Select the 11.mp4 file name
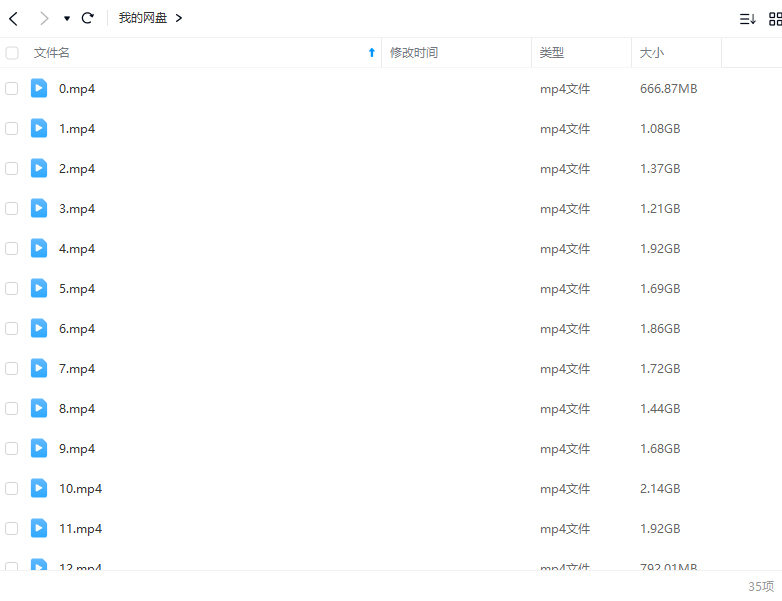Viewport: 782px width, 601px height. (x=80, y=528)
